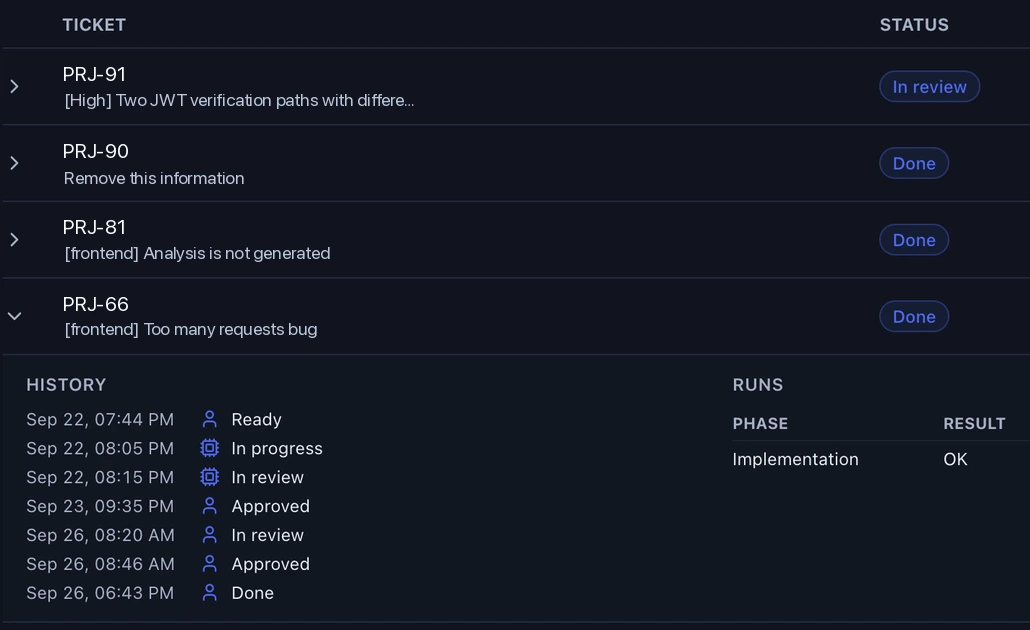Collapse the PRJ-66 ticket row
1030x630 pixels.
(14, 317)
